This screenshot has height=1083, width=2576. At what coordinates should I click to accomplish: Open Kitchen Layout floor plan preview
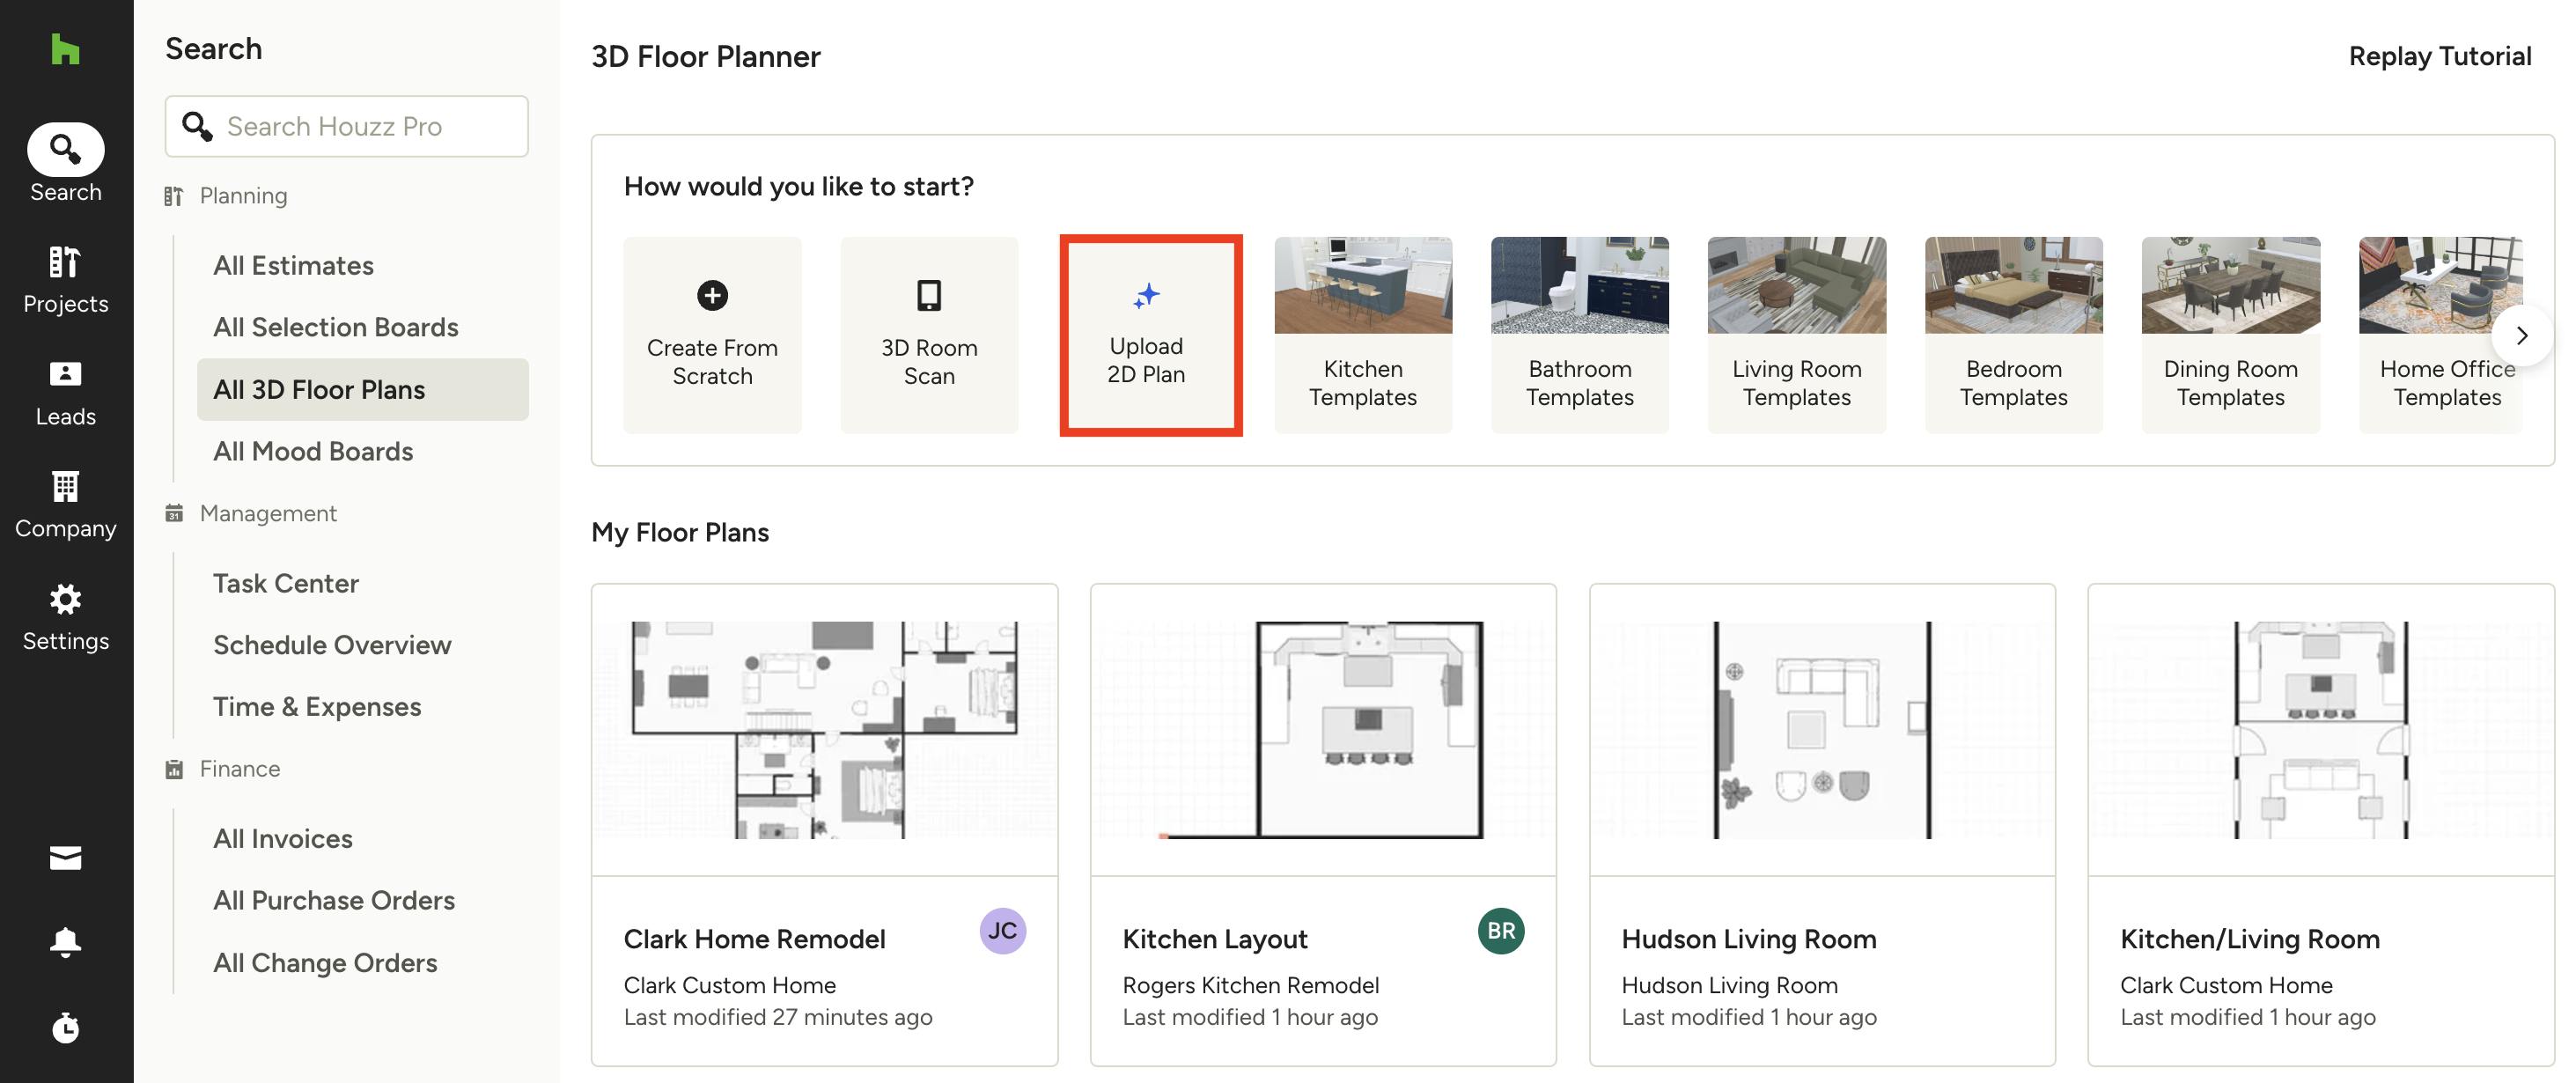(x=1323, y=730)
